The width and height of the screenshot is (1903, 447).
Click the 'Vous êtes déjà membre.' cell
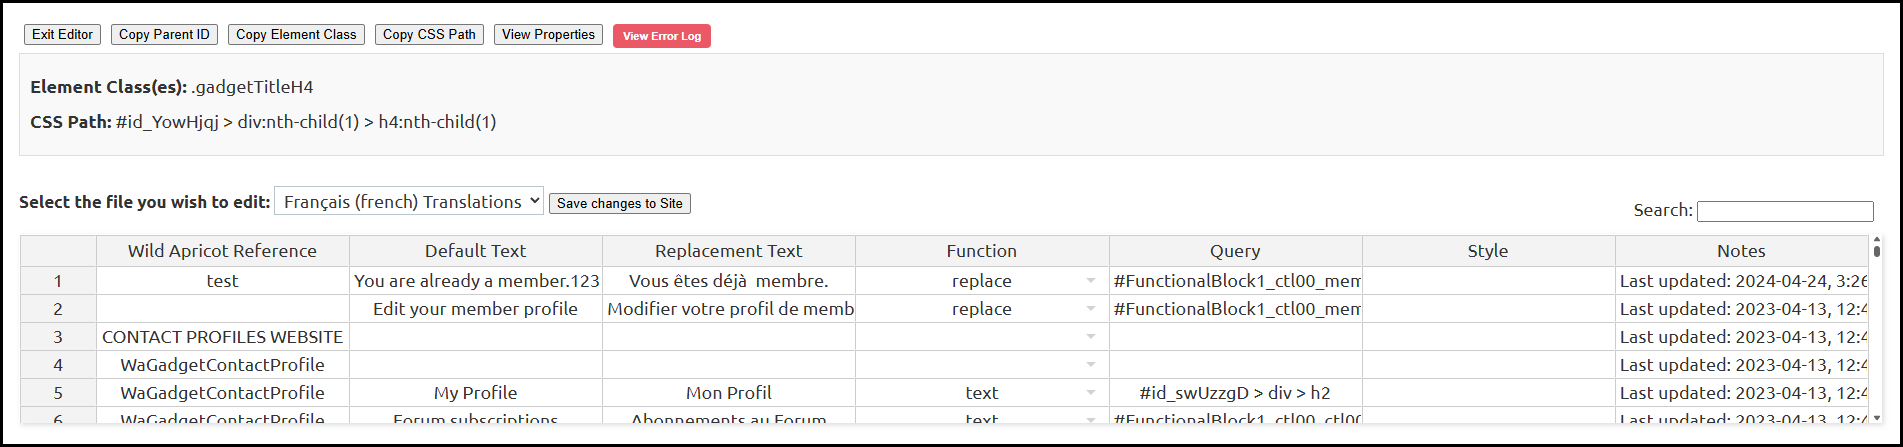click(x=728, y=281)
